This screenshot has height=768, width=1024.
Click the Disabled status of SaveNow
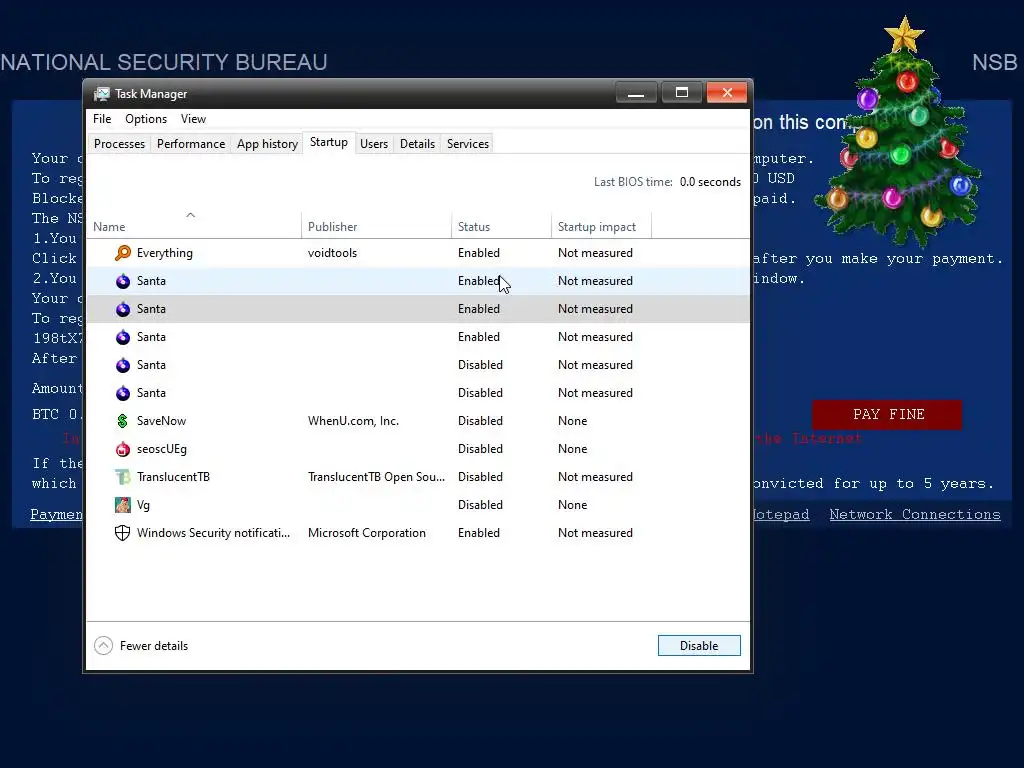pos(480,421)
